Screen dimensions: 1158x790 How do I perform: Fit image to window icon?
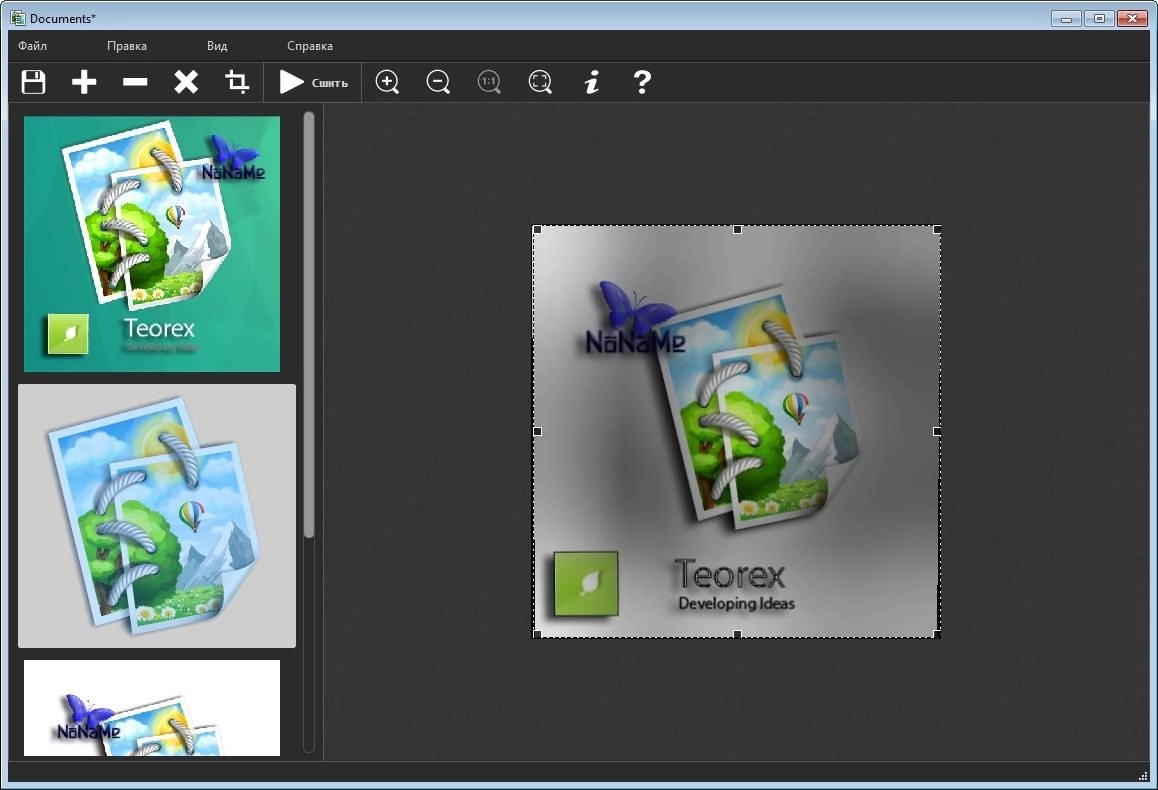pyautogui.click(x=541, y=82)
